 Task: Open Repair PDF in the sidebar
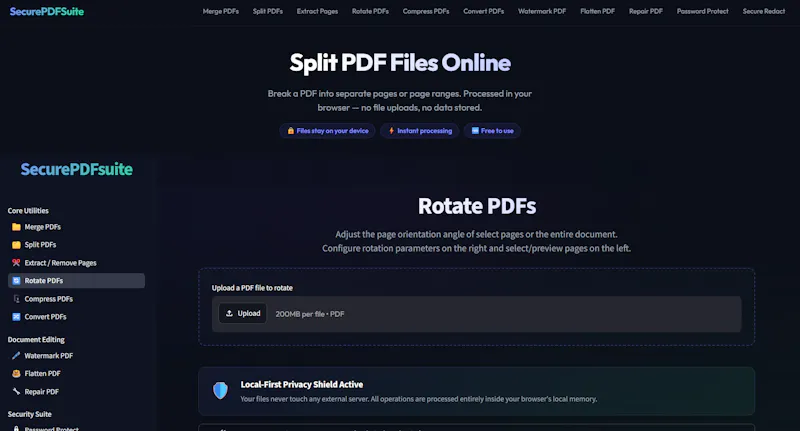[x=77, y=392]
